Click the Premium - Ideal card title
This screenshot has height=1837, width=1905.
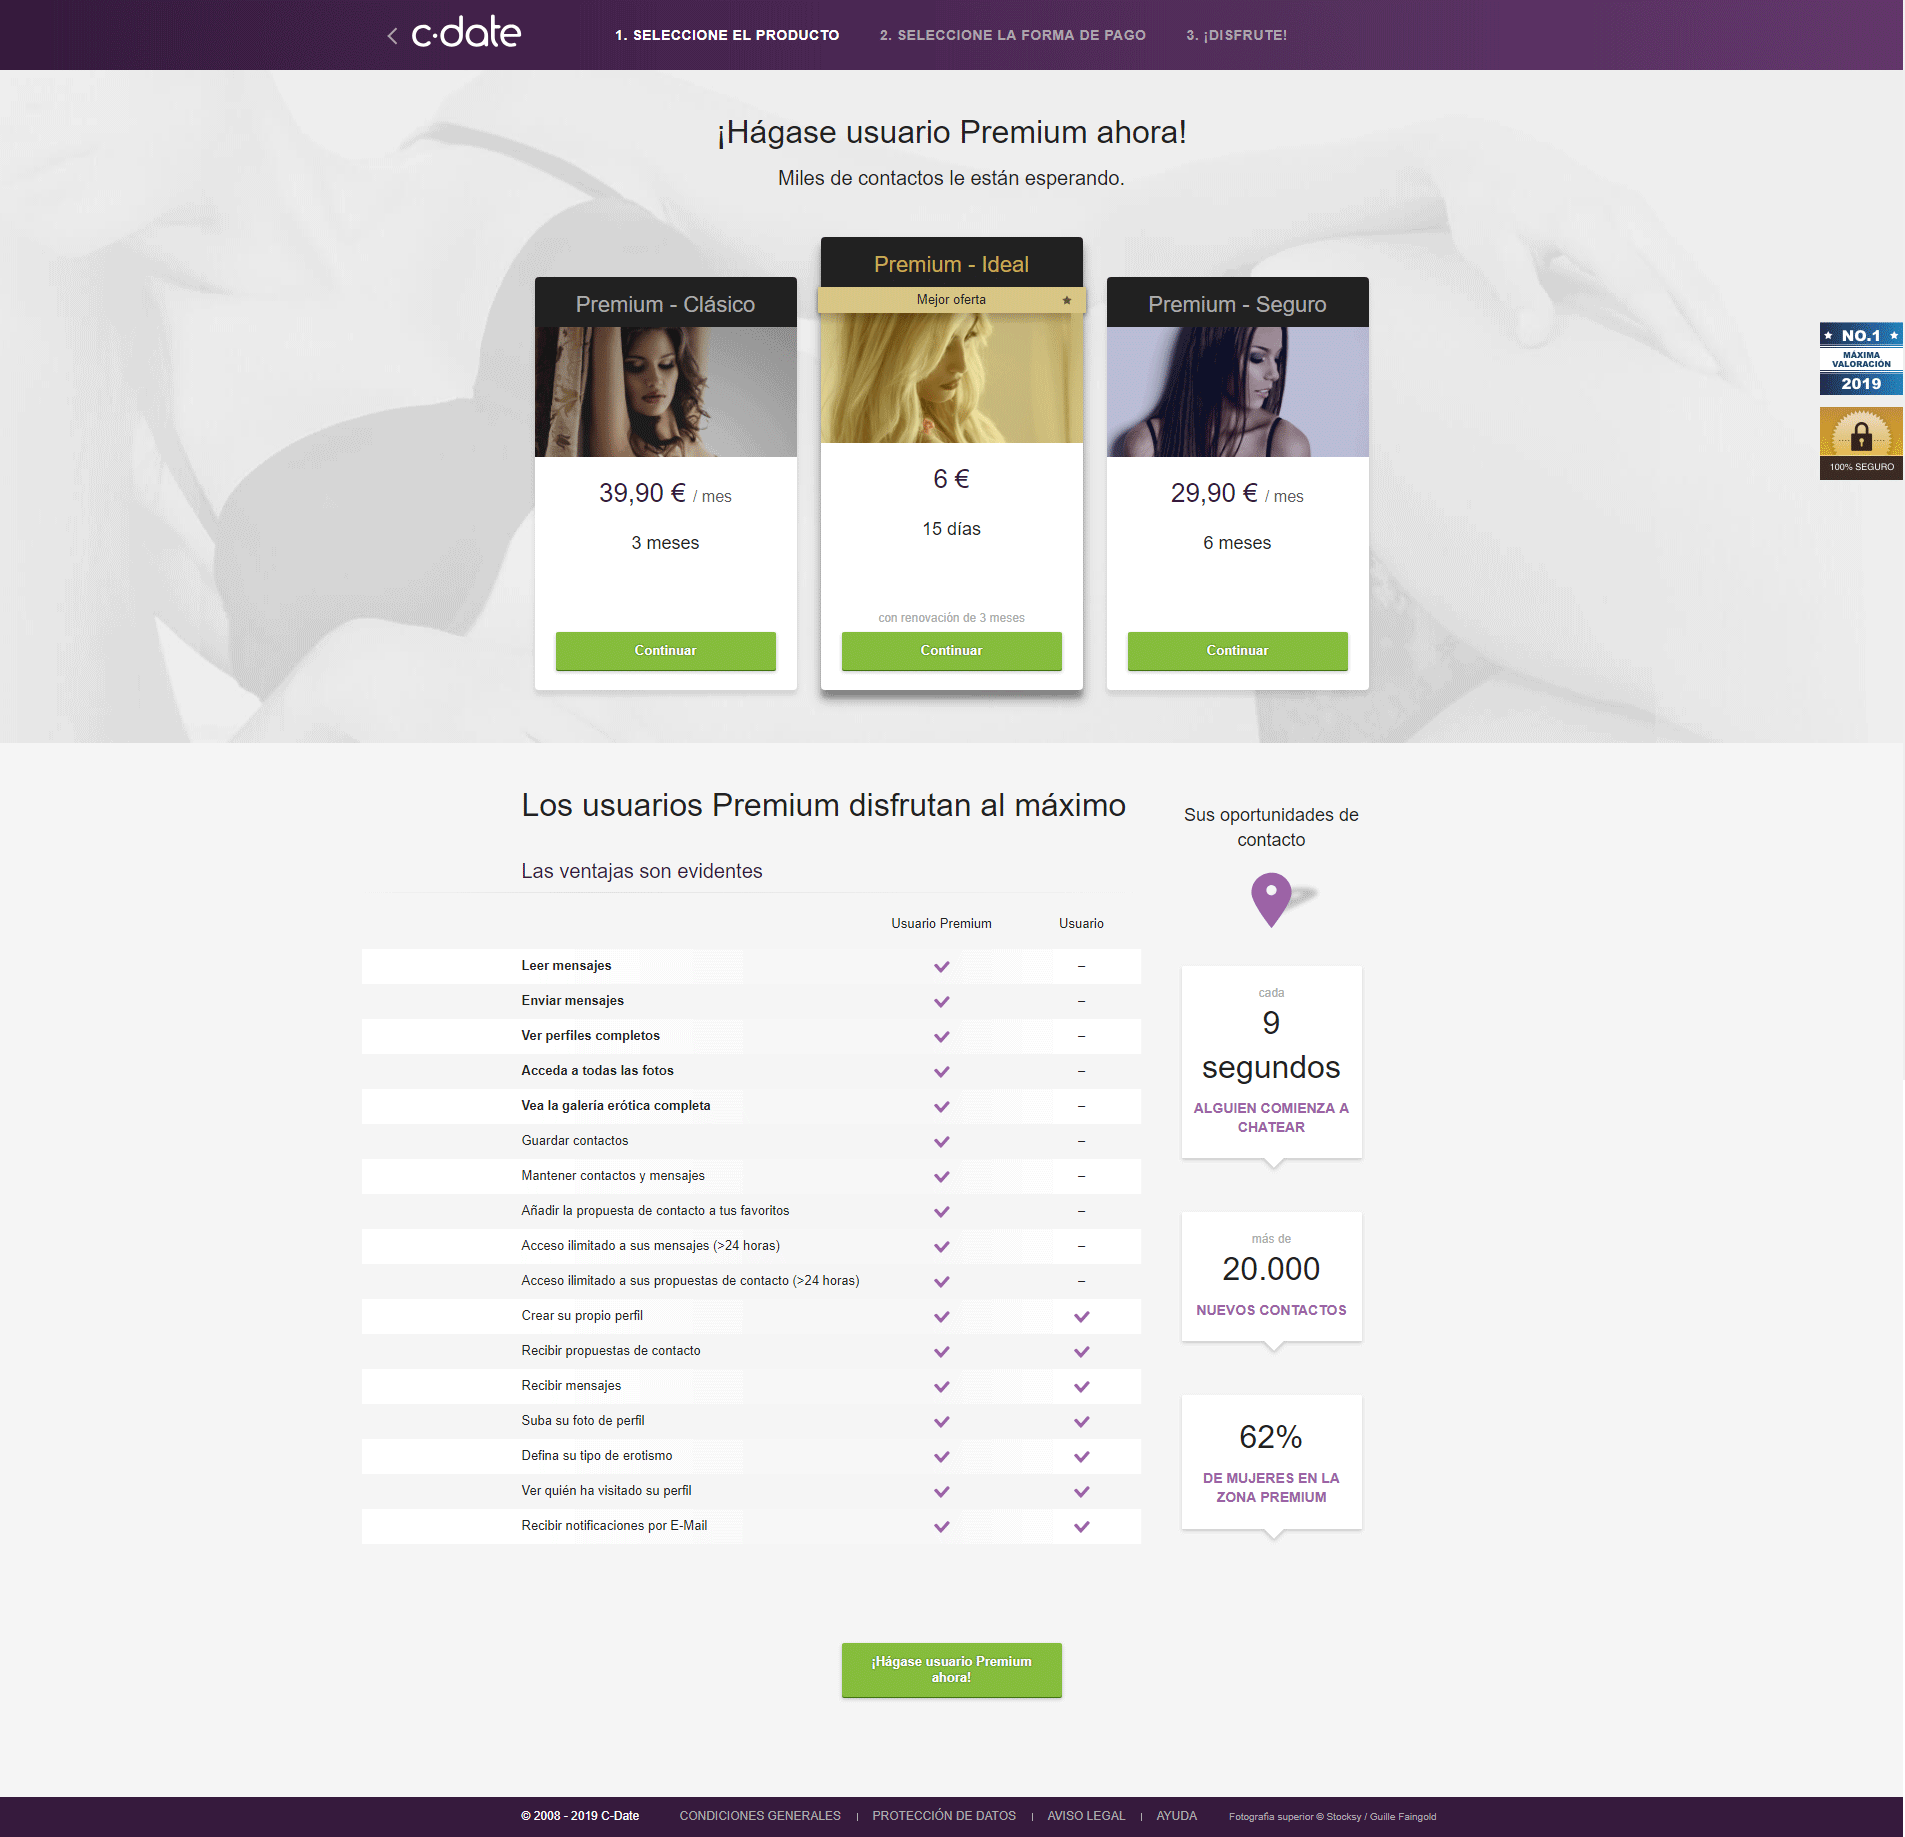pos(951,264)
